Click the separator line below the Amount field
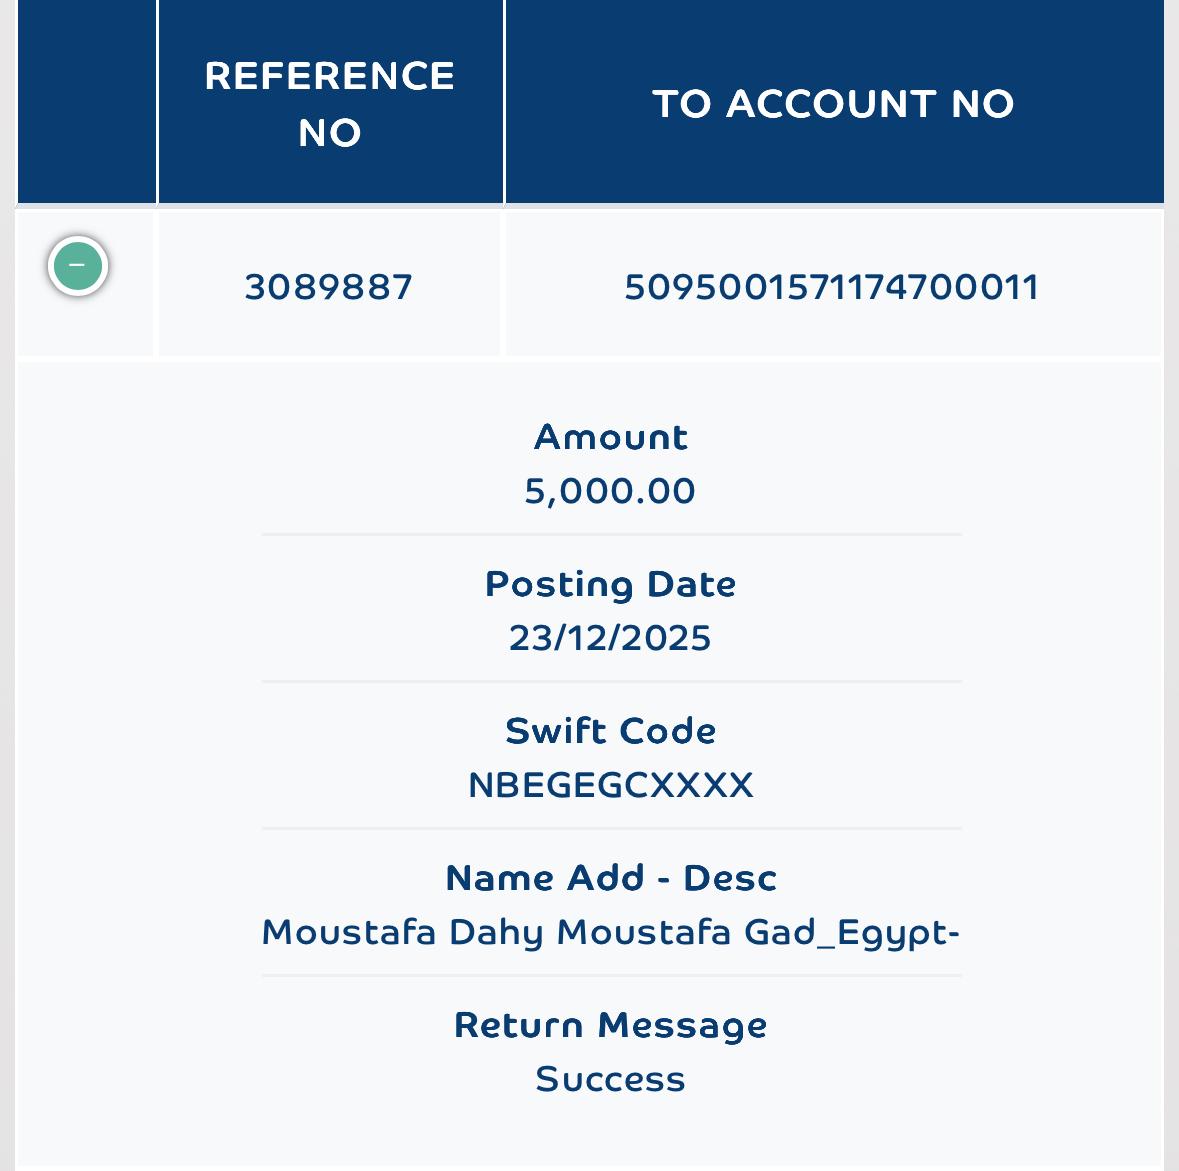The width and height of the screenshot is (1179, 1171). click(x=611, y=535)
